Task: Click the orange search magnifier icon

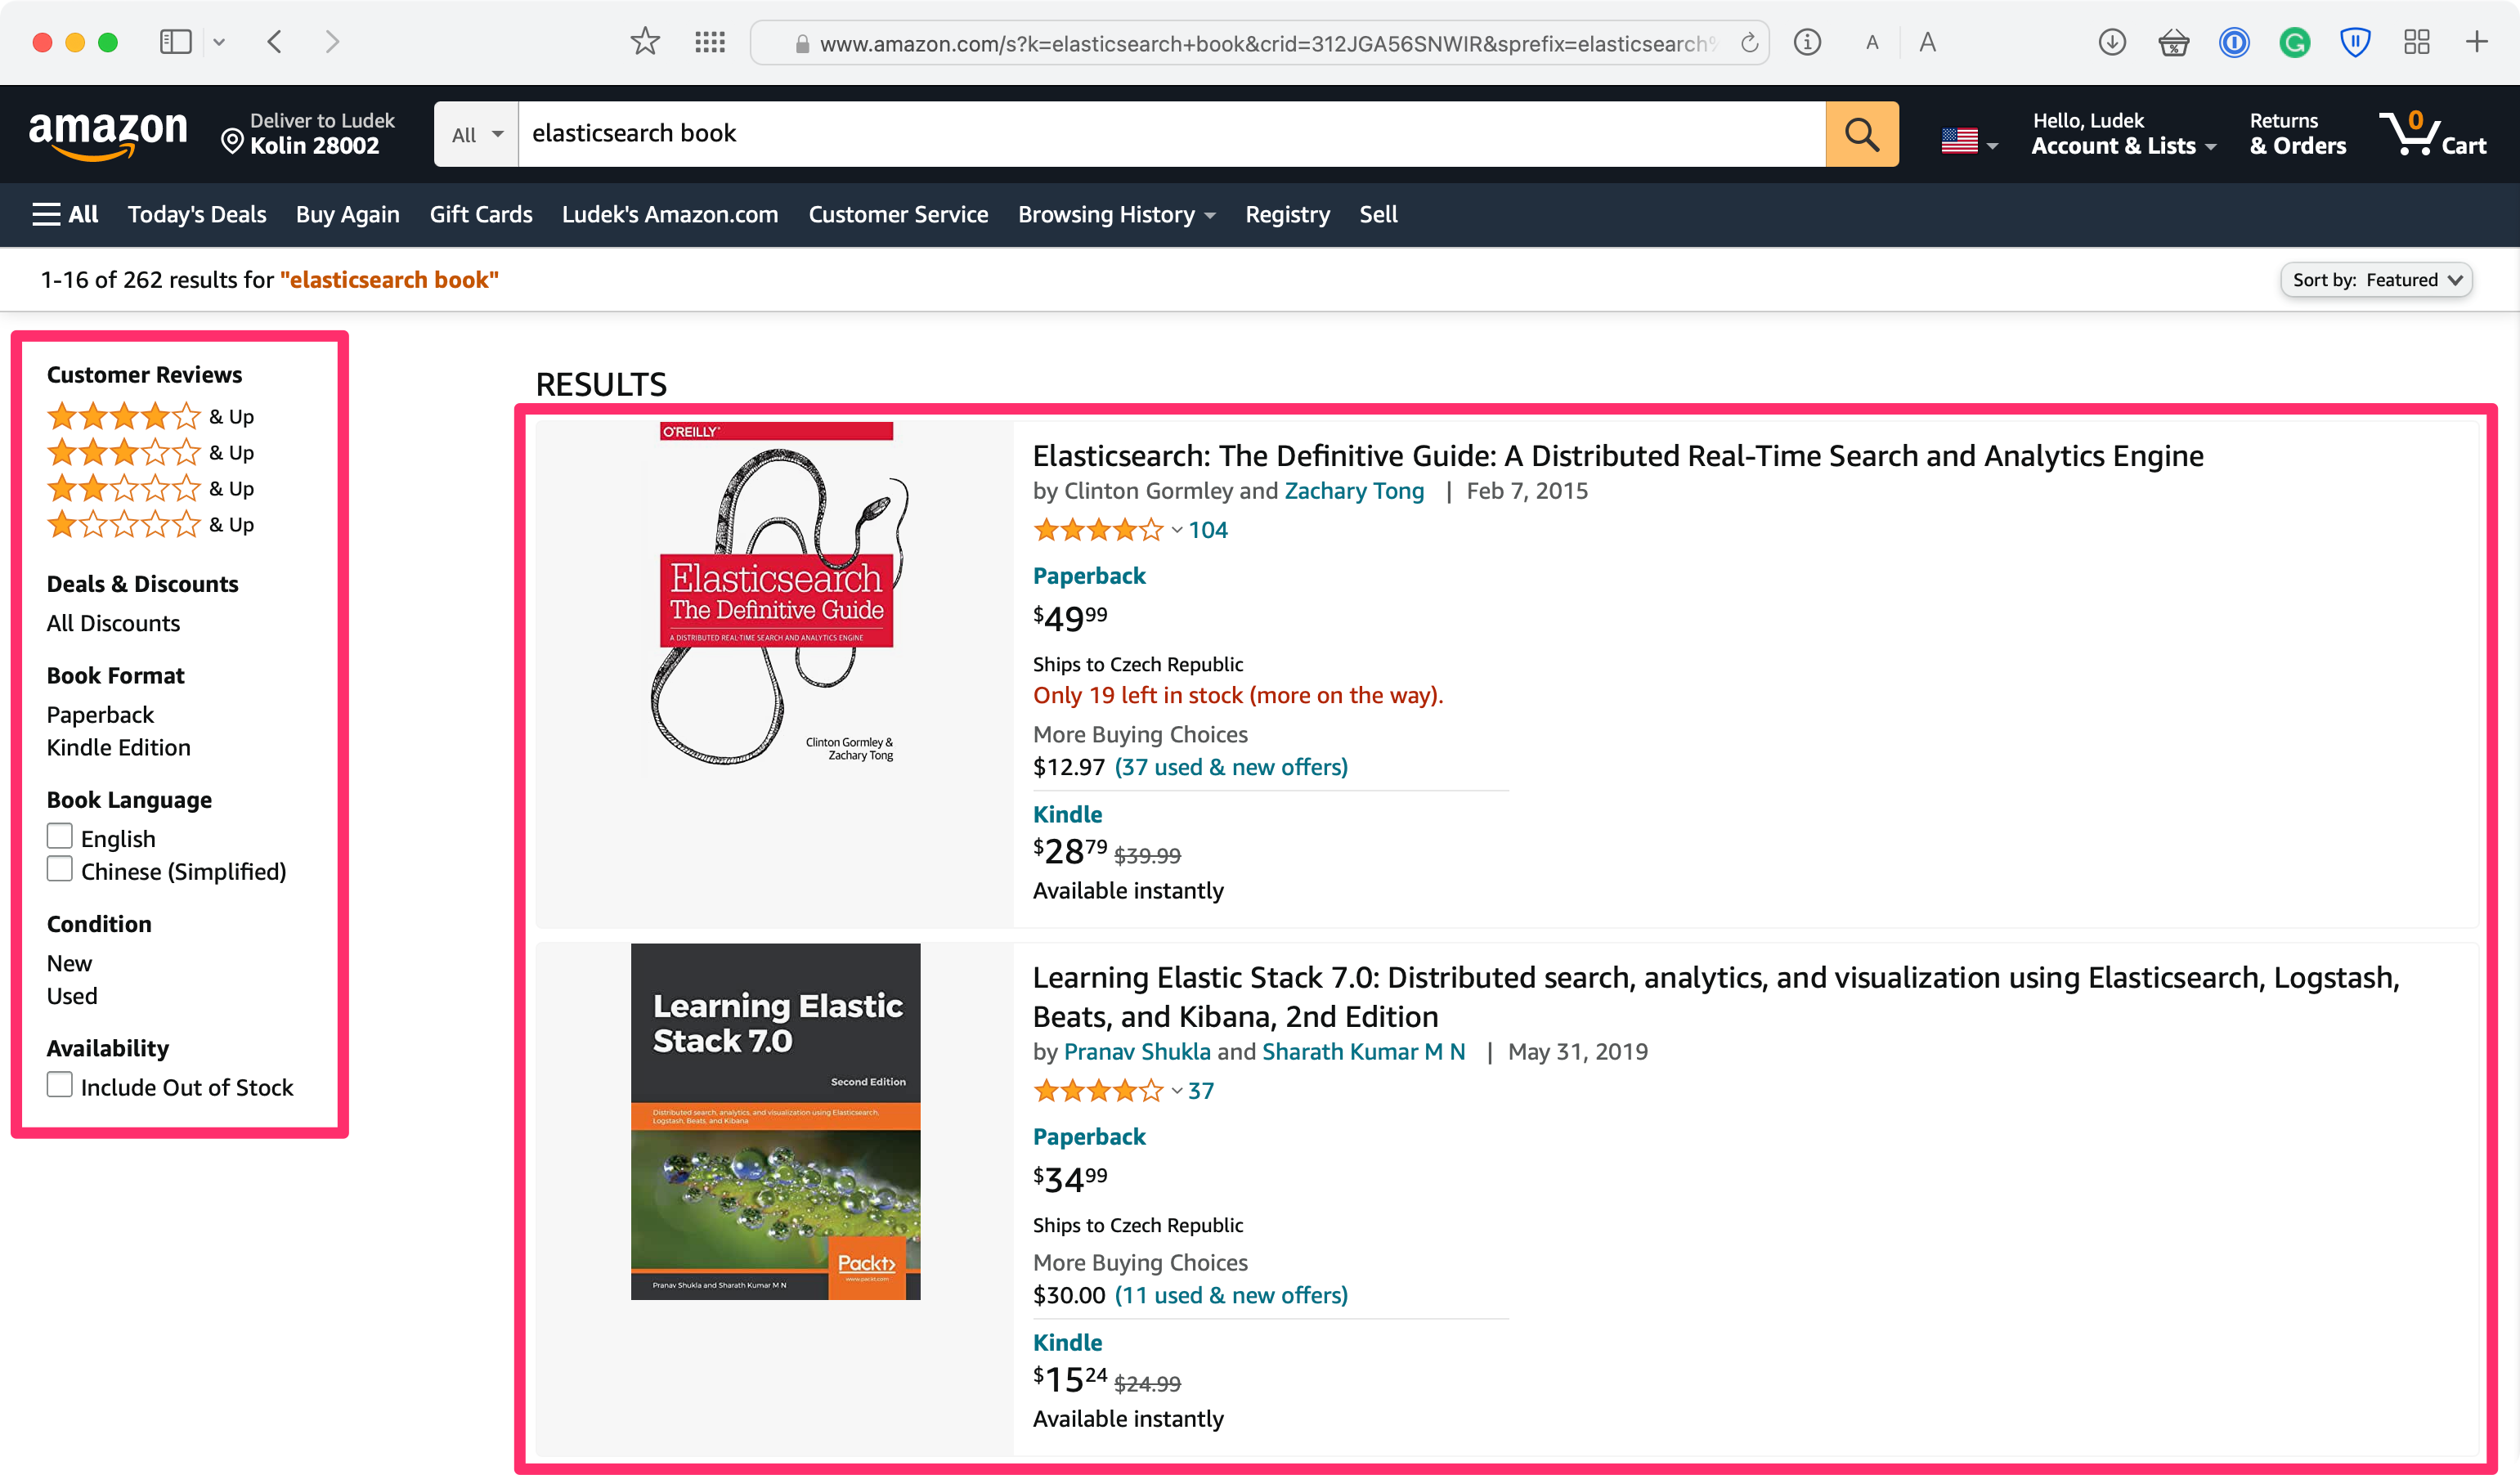Action: (x=1861, y=133)
